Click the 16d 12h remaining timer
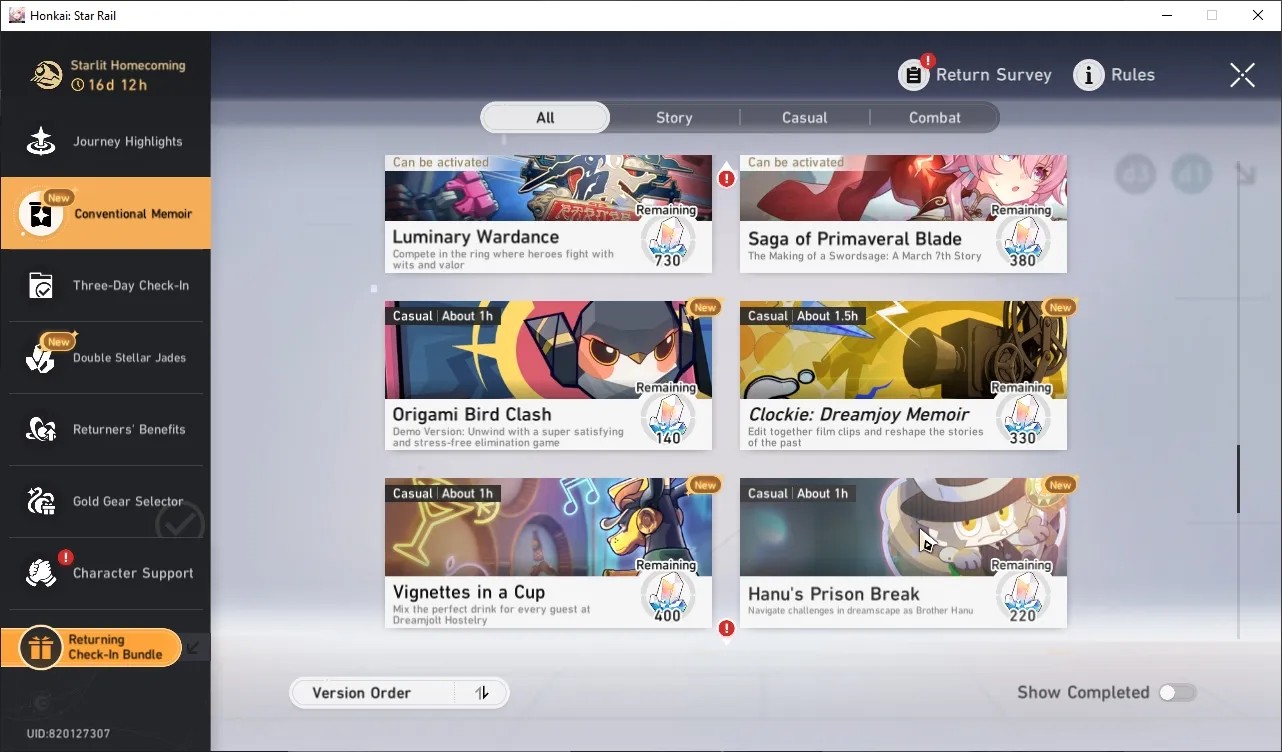The image size is (1282, 752). click(x=109, y=85)
